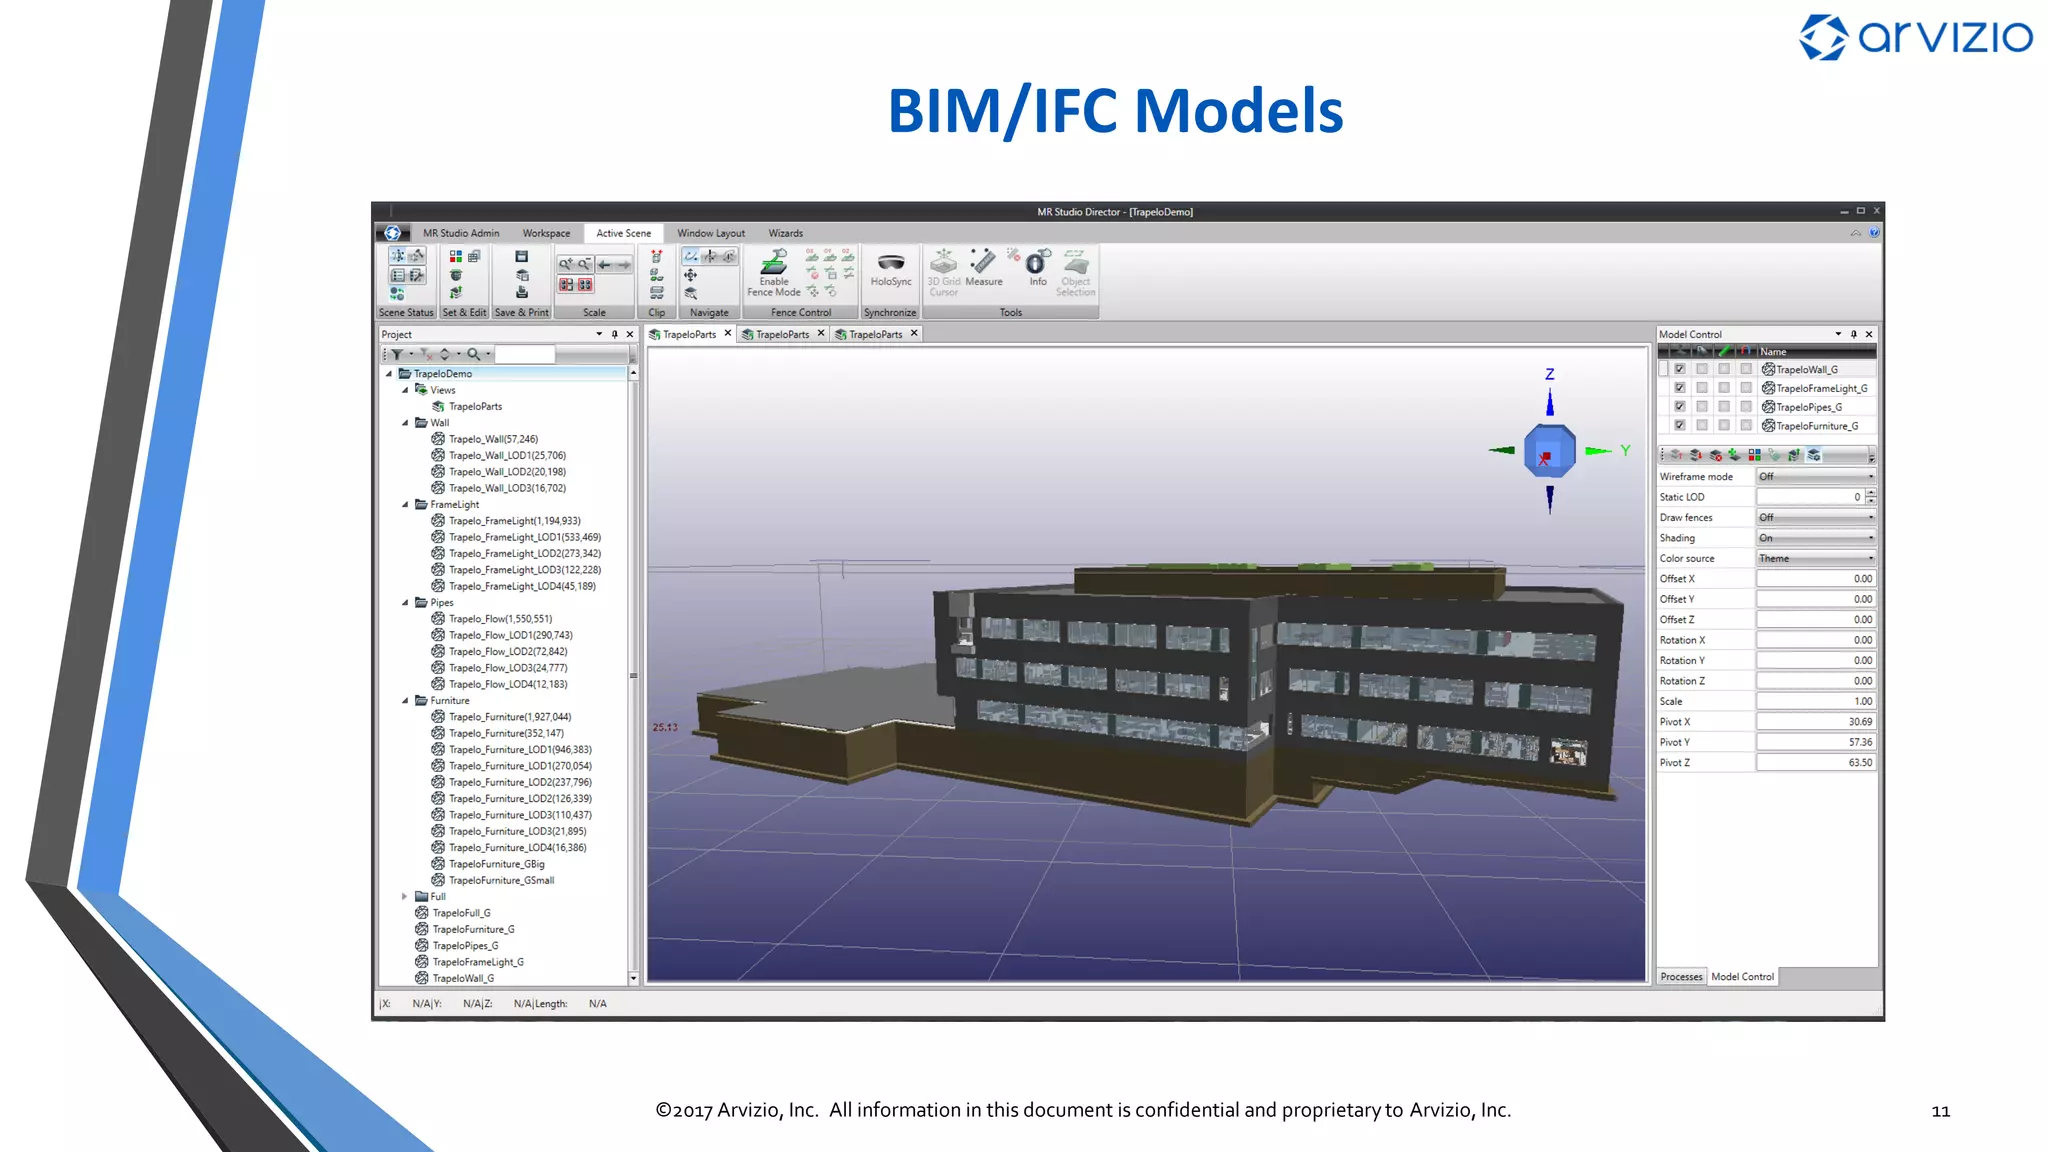Click the print icon in Save & Print

(521, 292)
